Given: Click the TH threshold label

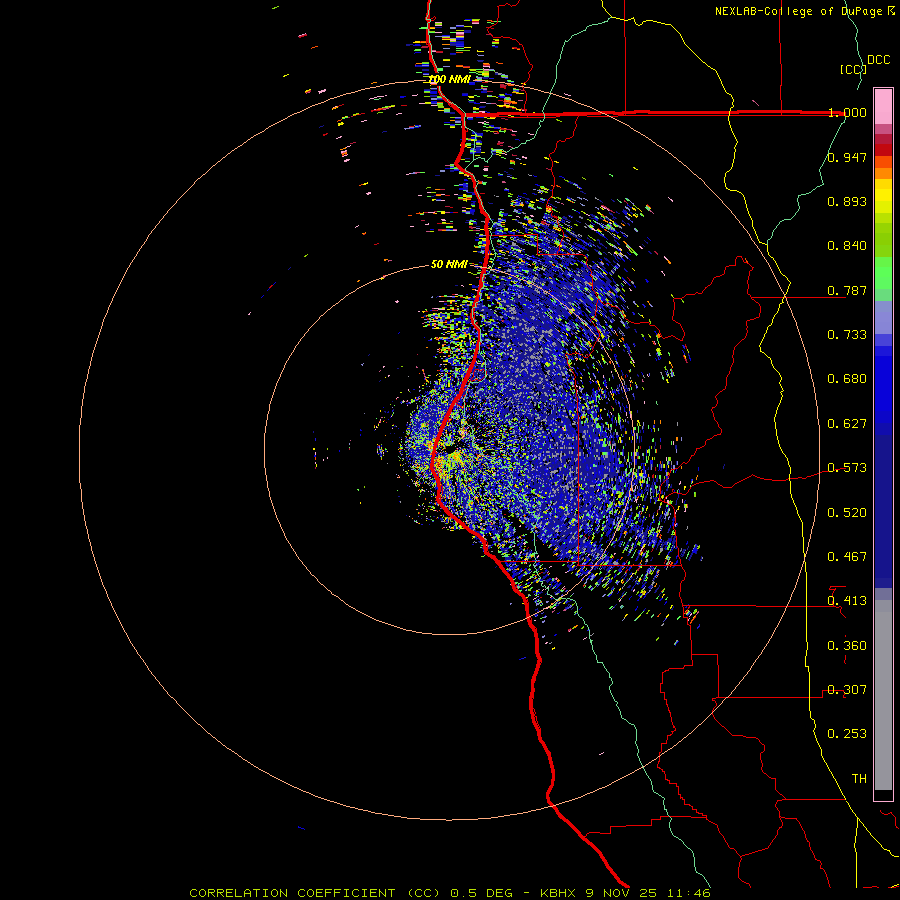Looking at the screenshot, I should coord(859,779).
